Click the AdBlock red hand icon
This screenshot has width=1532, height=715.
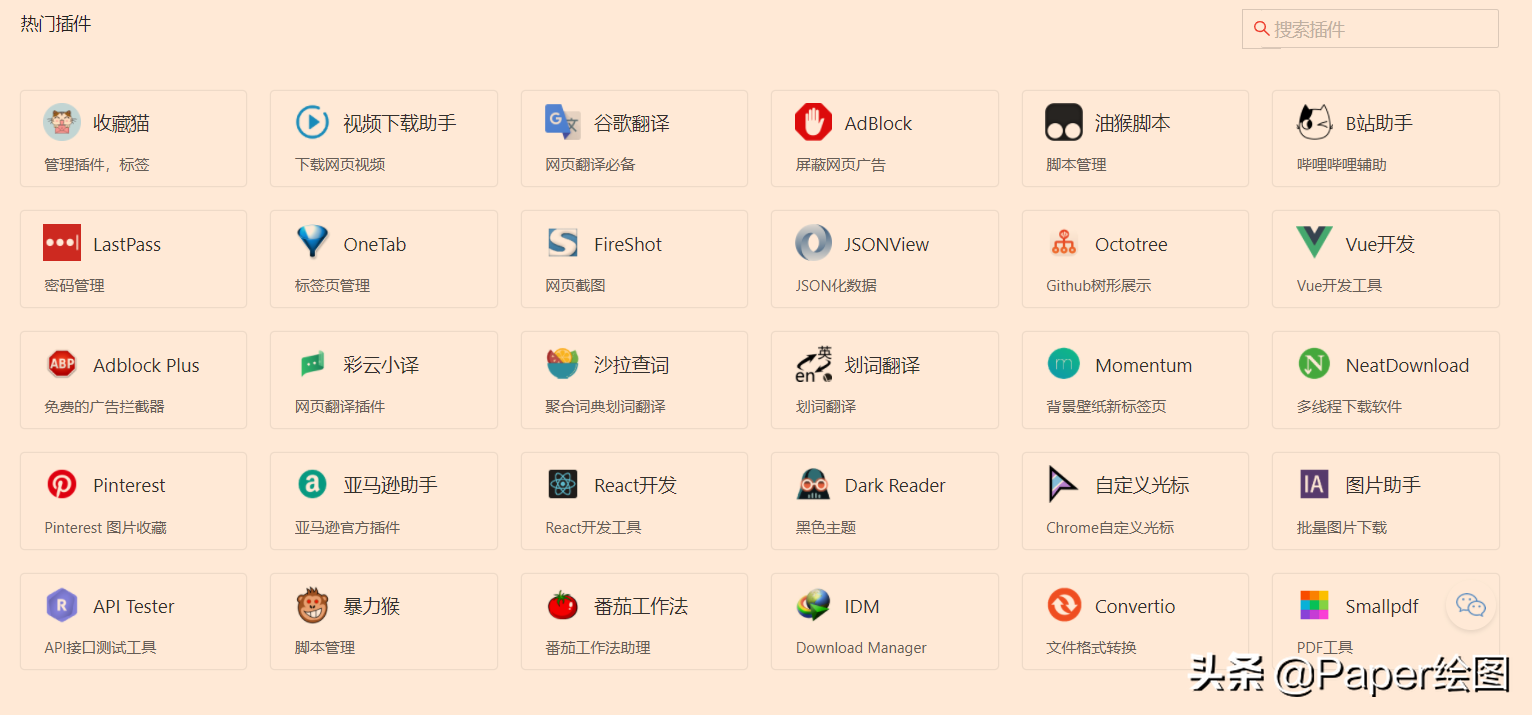[x=813, y=123]
